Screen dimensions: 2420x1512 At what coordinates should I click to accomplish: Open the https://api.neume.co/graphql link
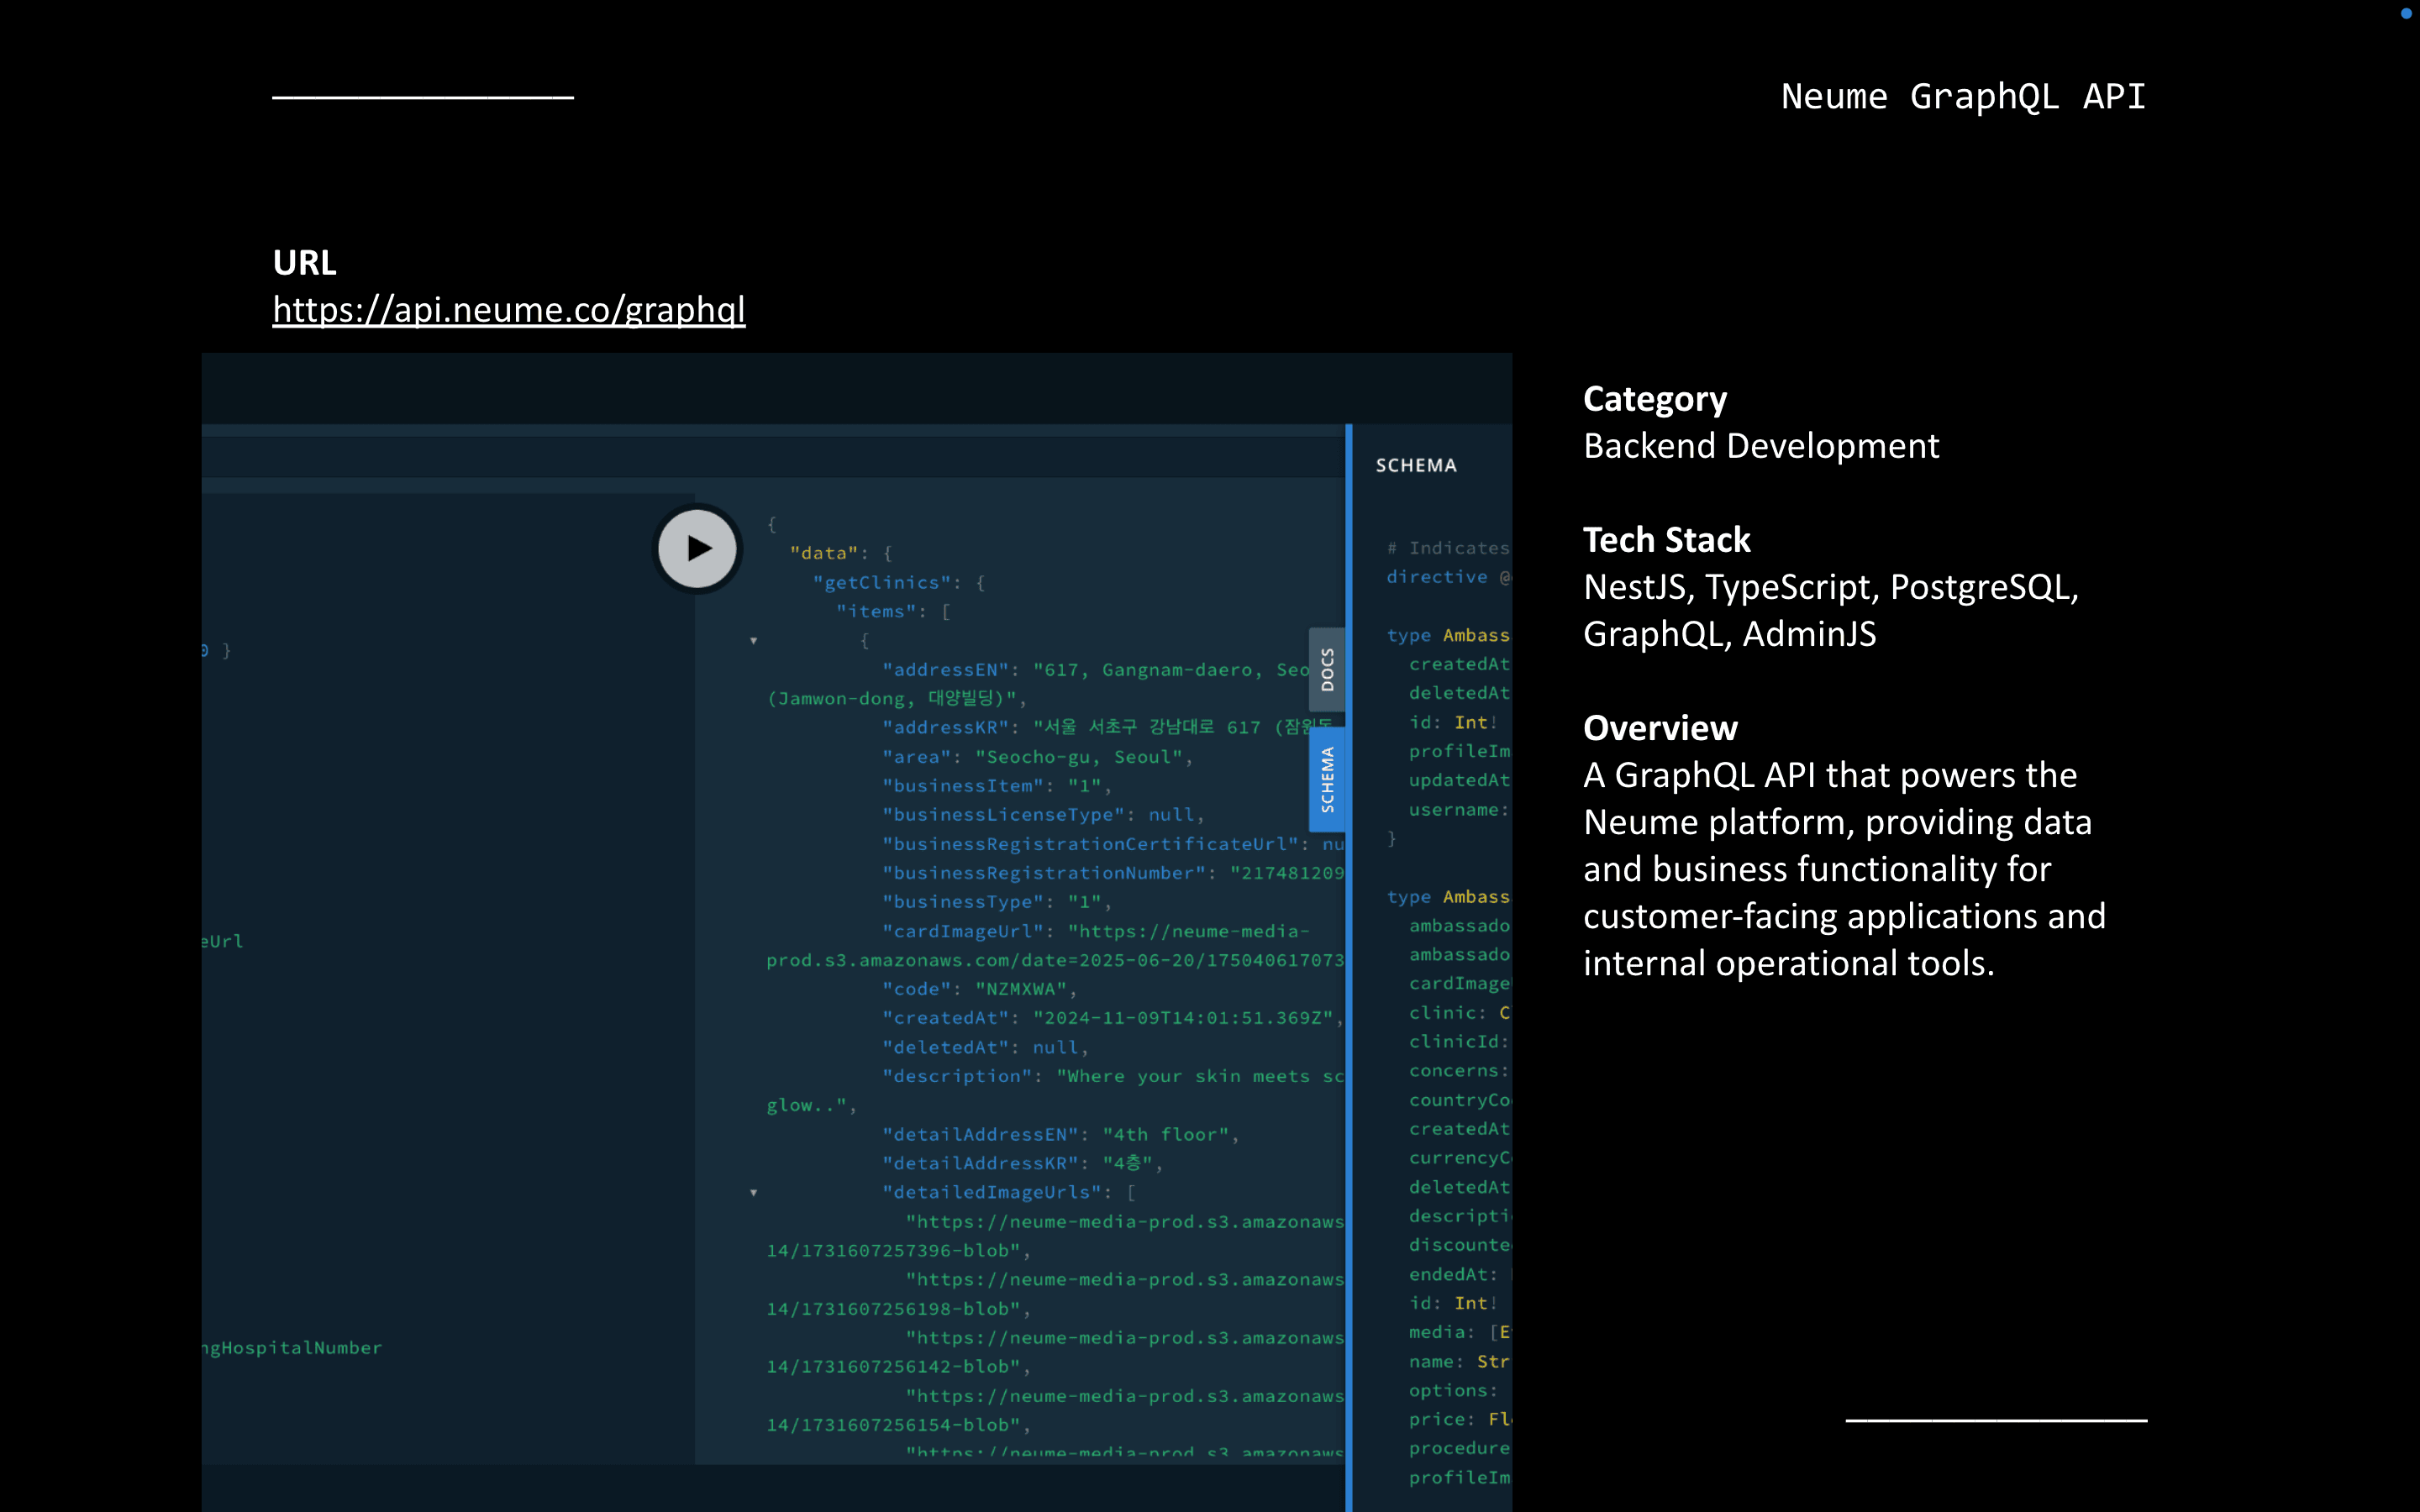(x=509, y=310)
